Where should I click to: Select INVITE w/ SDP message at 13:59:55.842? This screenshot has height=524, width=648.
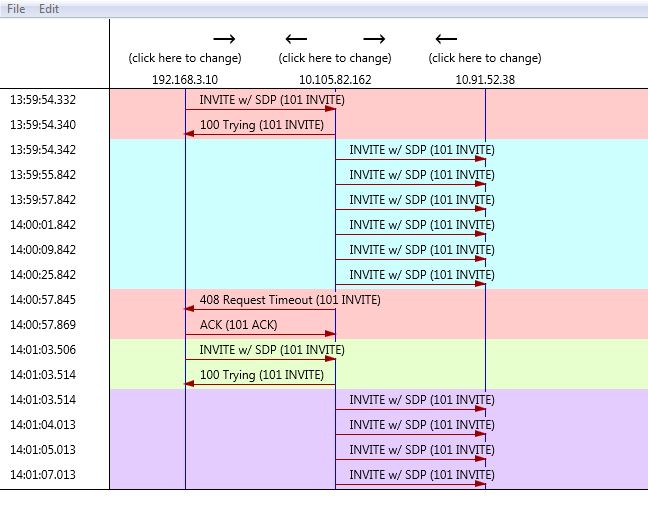coord(422,175)
